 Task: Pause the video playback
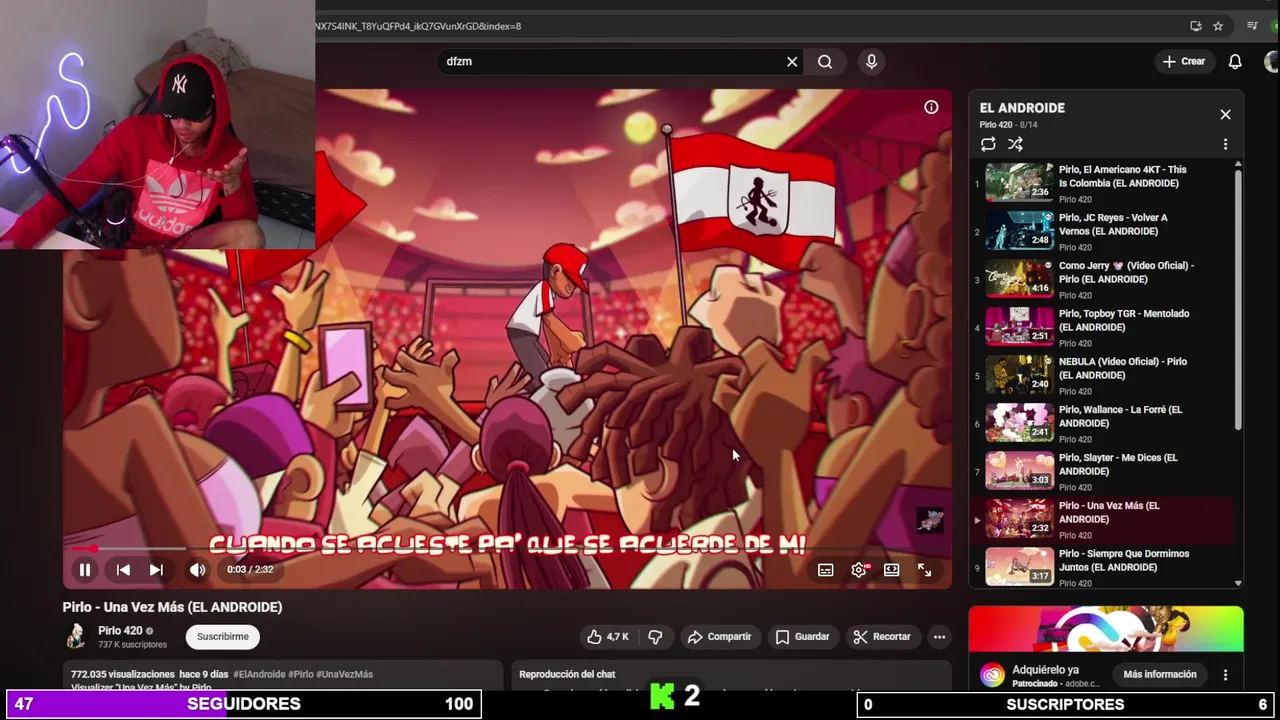click(x=85, y=570)
